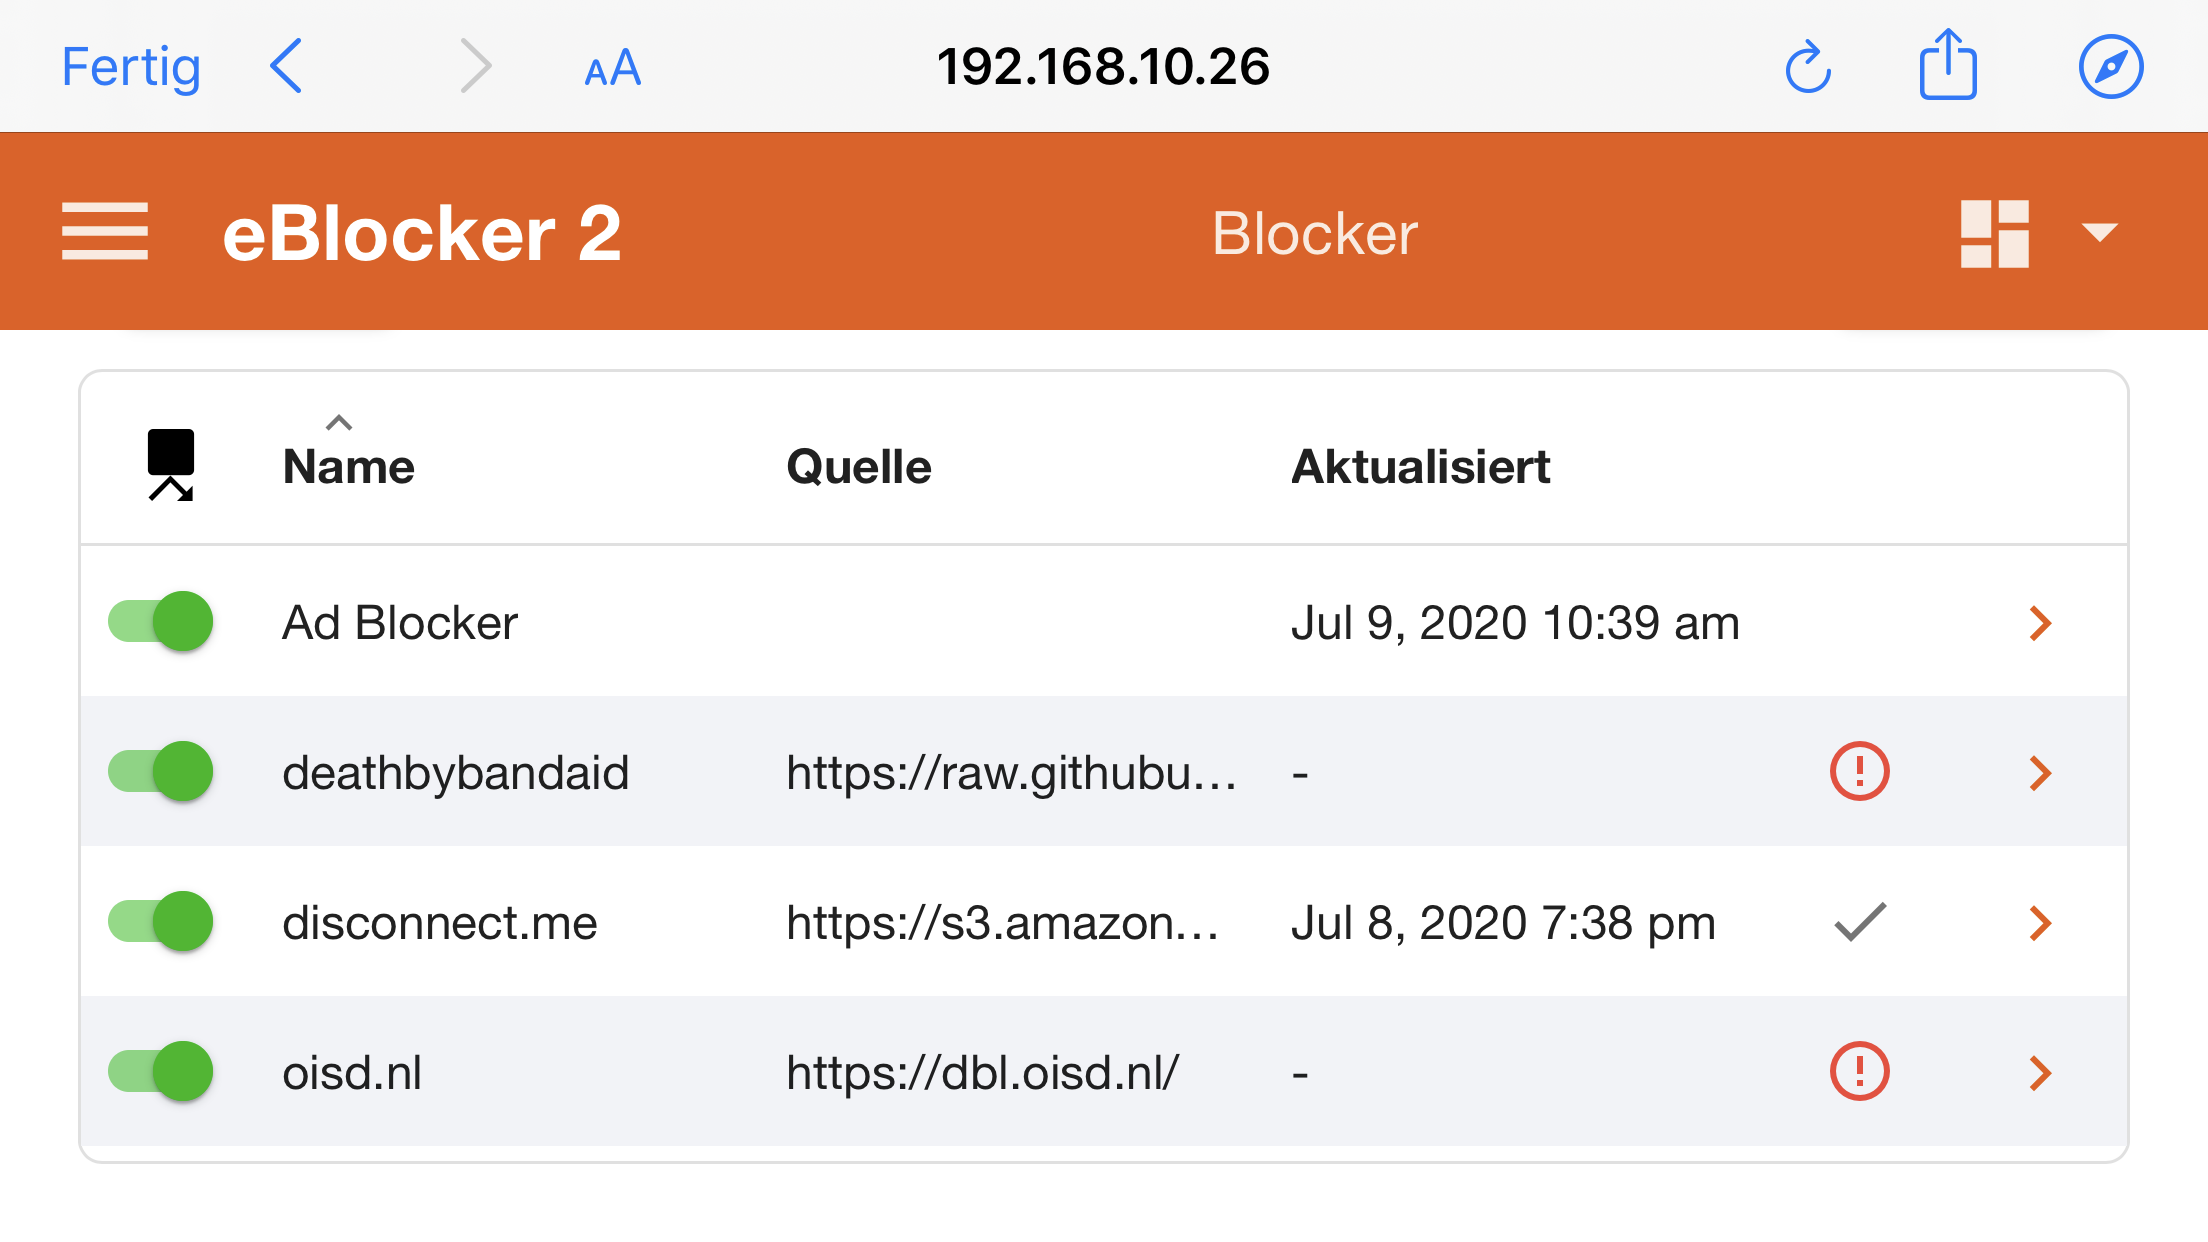Viewport: 2208px width, 1242px height.
Task: Open the eBlocker hamburger menu
Action: pos(105,232)
